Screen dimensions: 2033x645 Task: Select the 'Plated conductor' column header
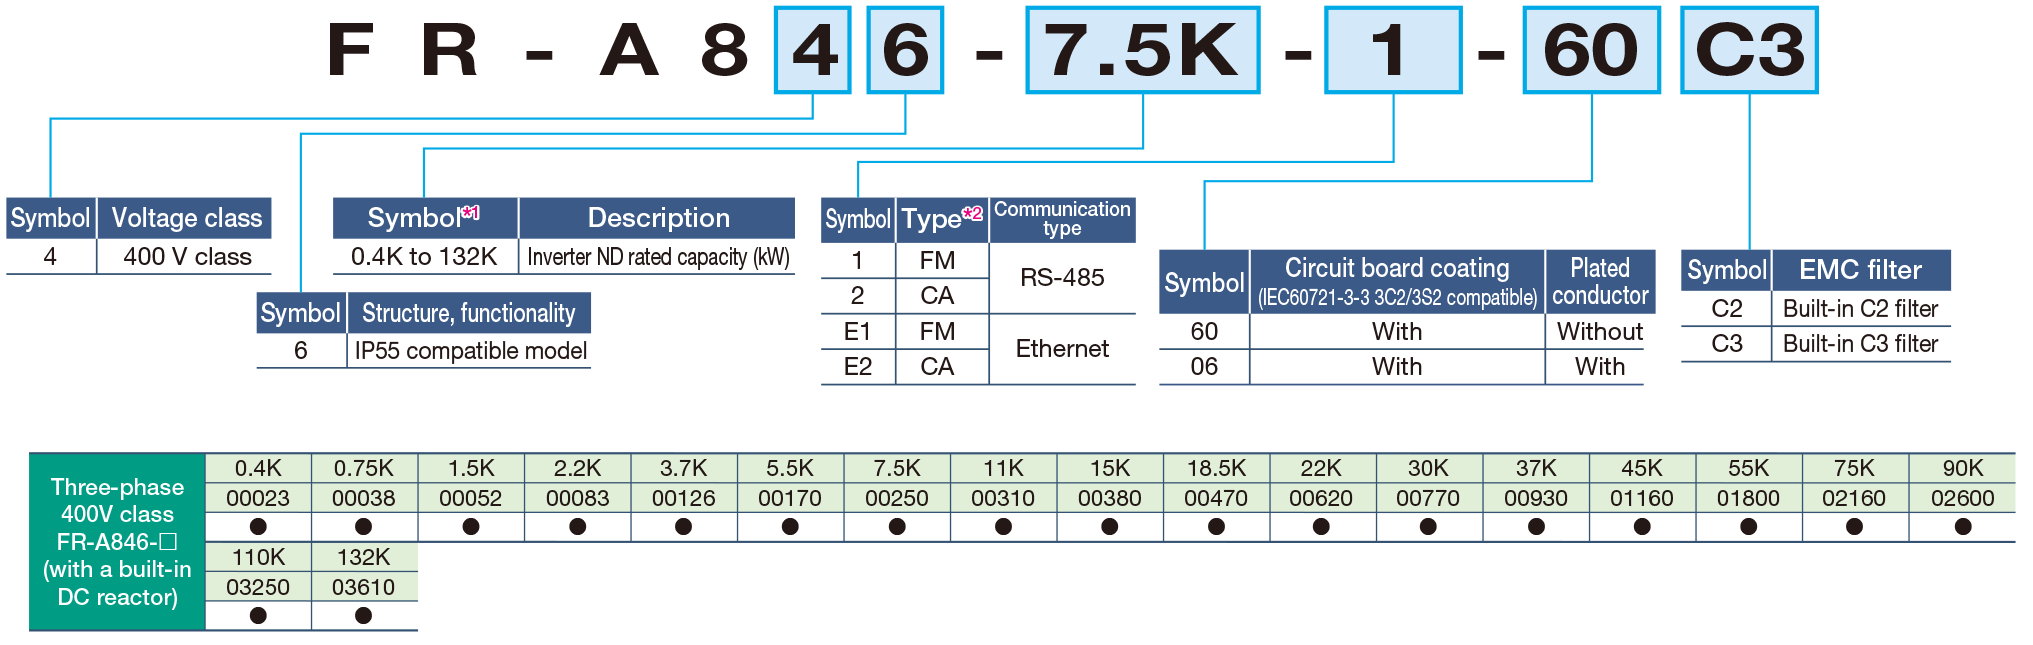coord(1599,282)
